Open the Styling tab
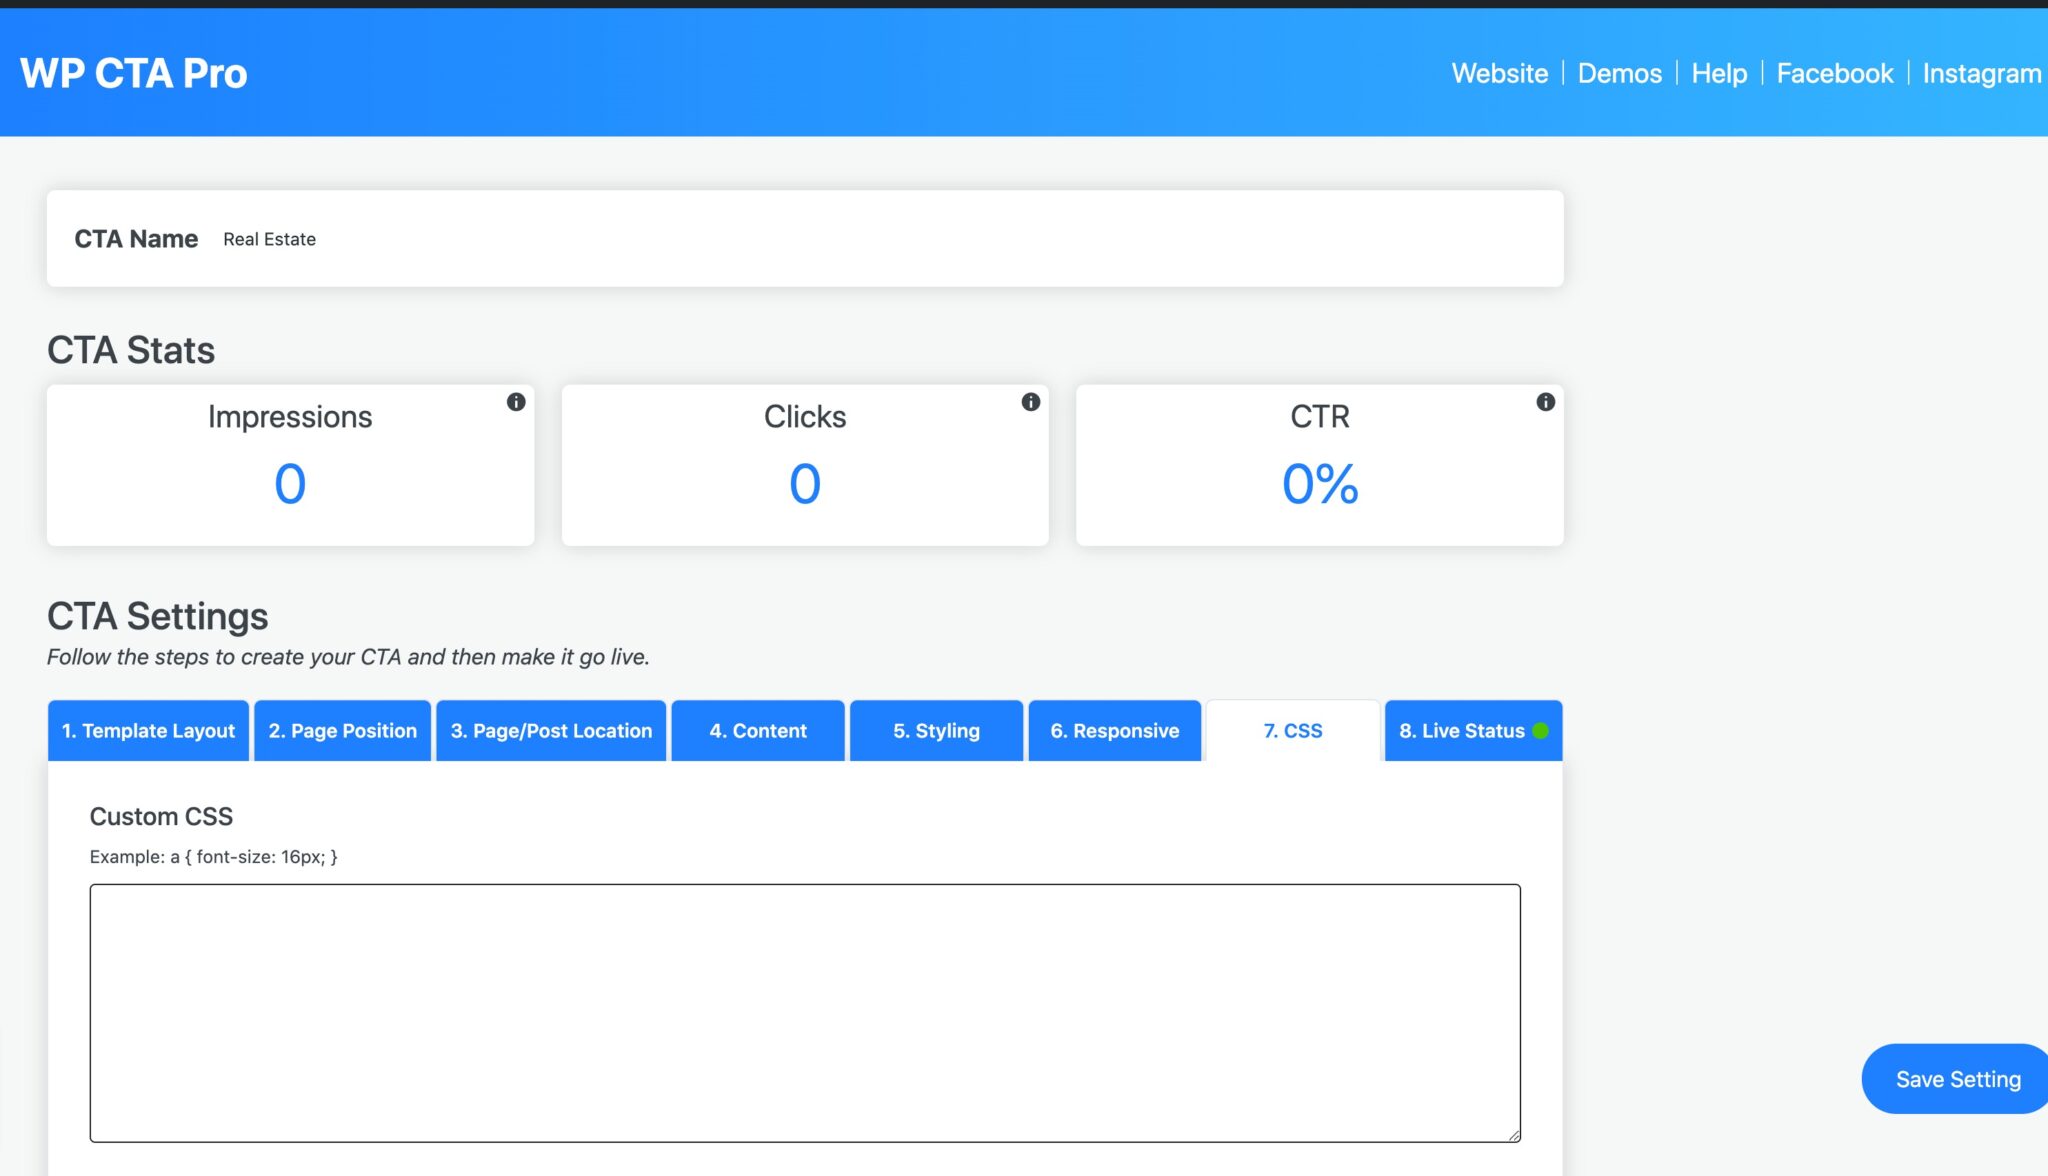2048x1176 pixels. [x=936, y=730]
